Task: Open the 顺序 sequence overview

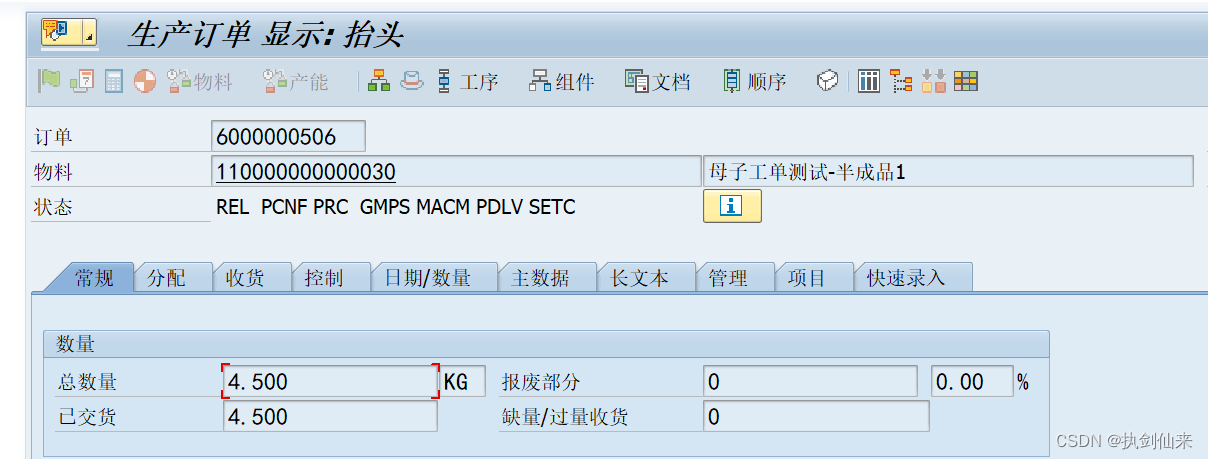Action: point(754,81)
